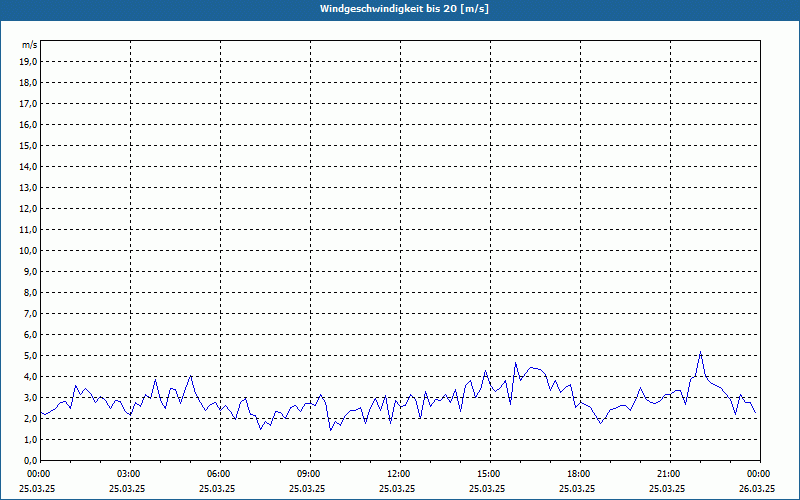Select the 19,0 y-axis label
The height and width of the screenshot is (500, 800).
coord(28,61)
